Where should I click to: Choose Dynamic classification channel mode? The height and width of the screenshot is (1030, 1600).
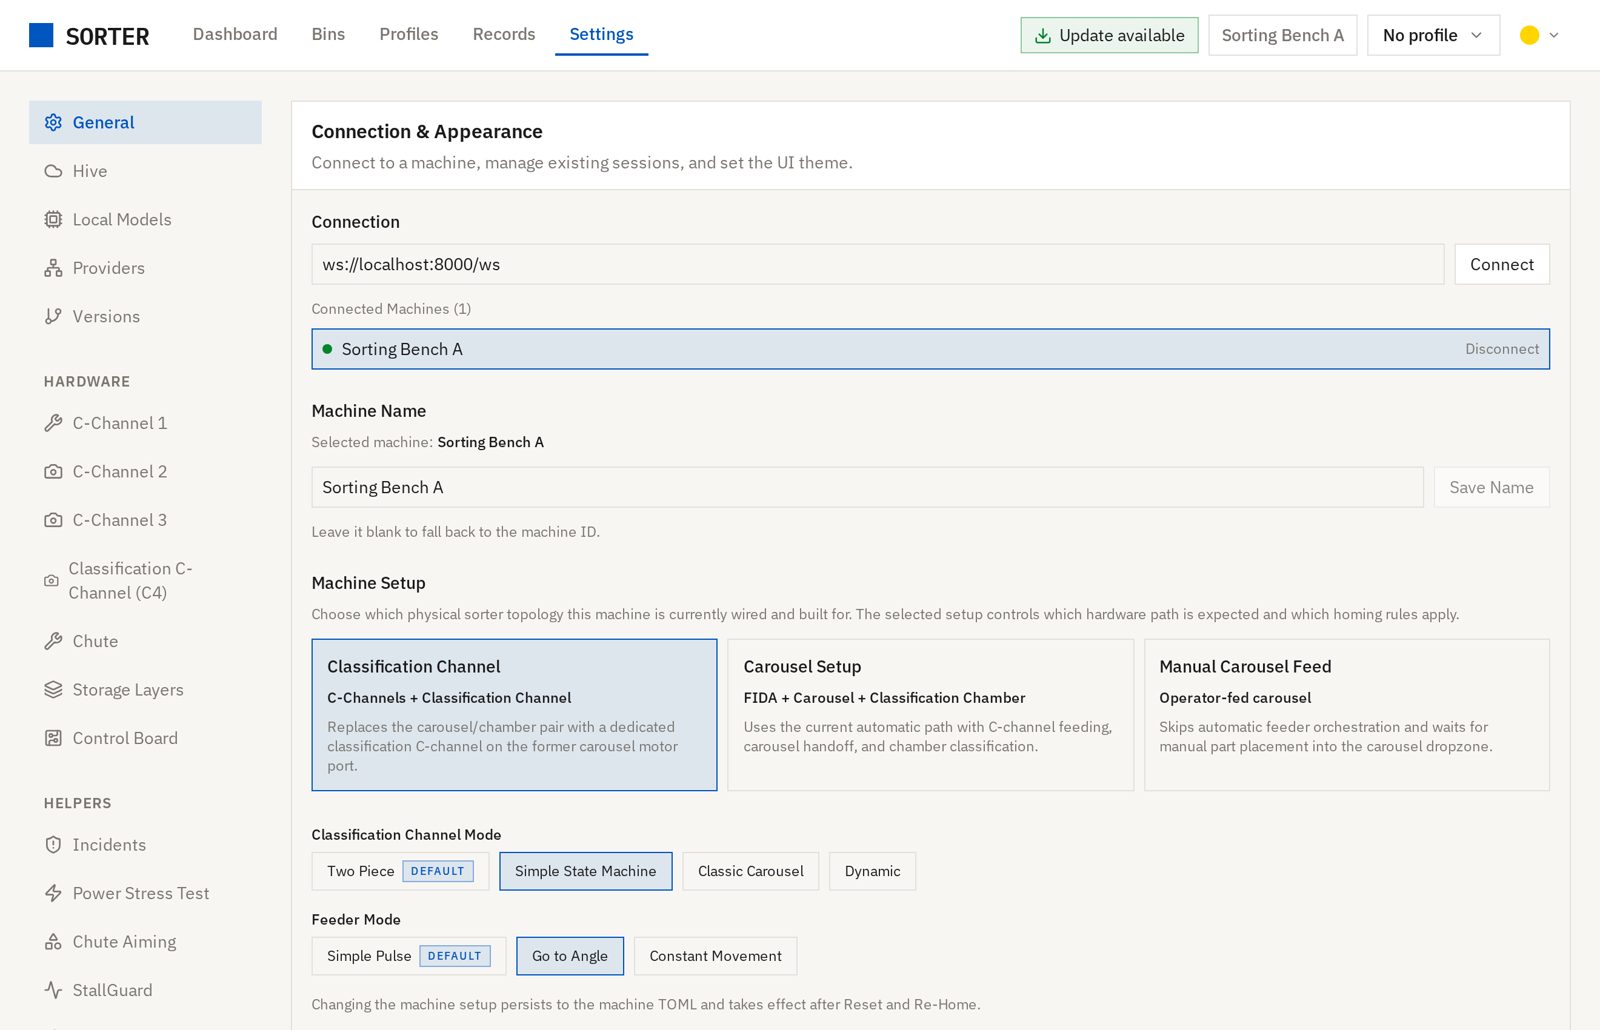pos(872,871)
